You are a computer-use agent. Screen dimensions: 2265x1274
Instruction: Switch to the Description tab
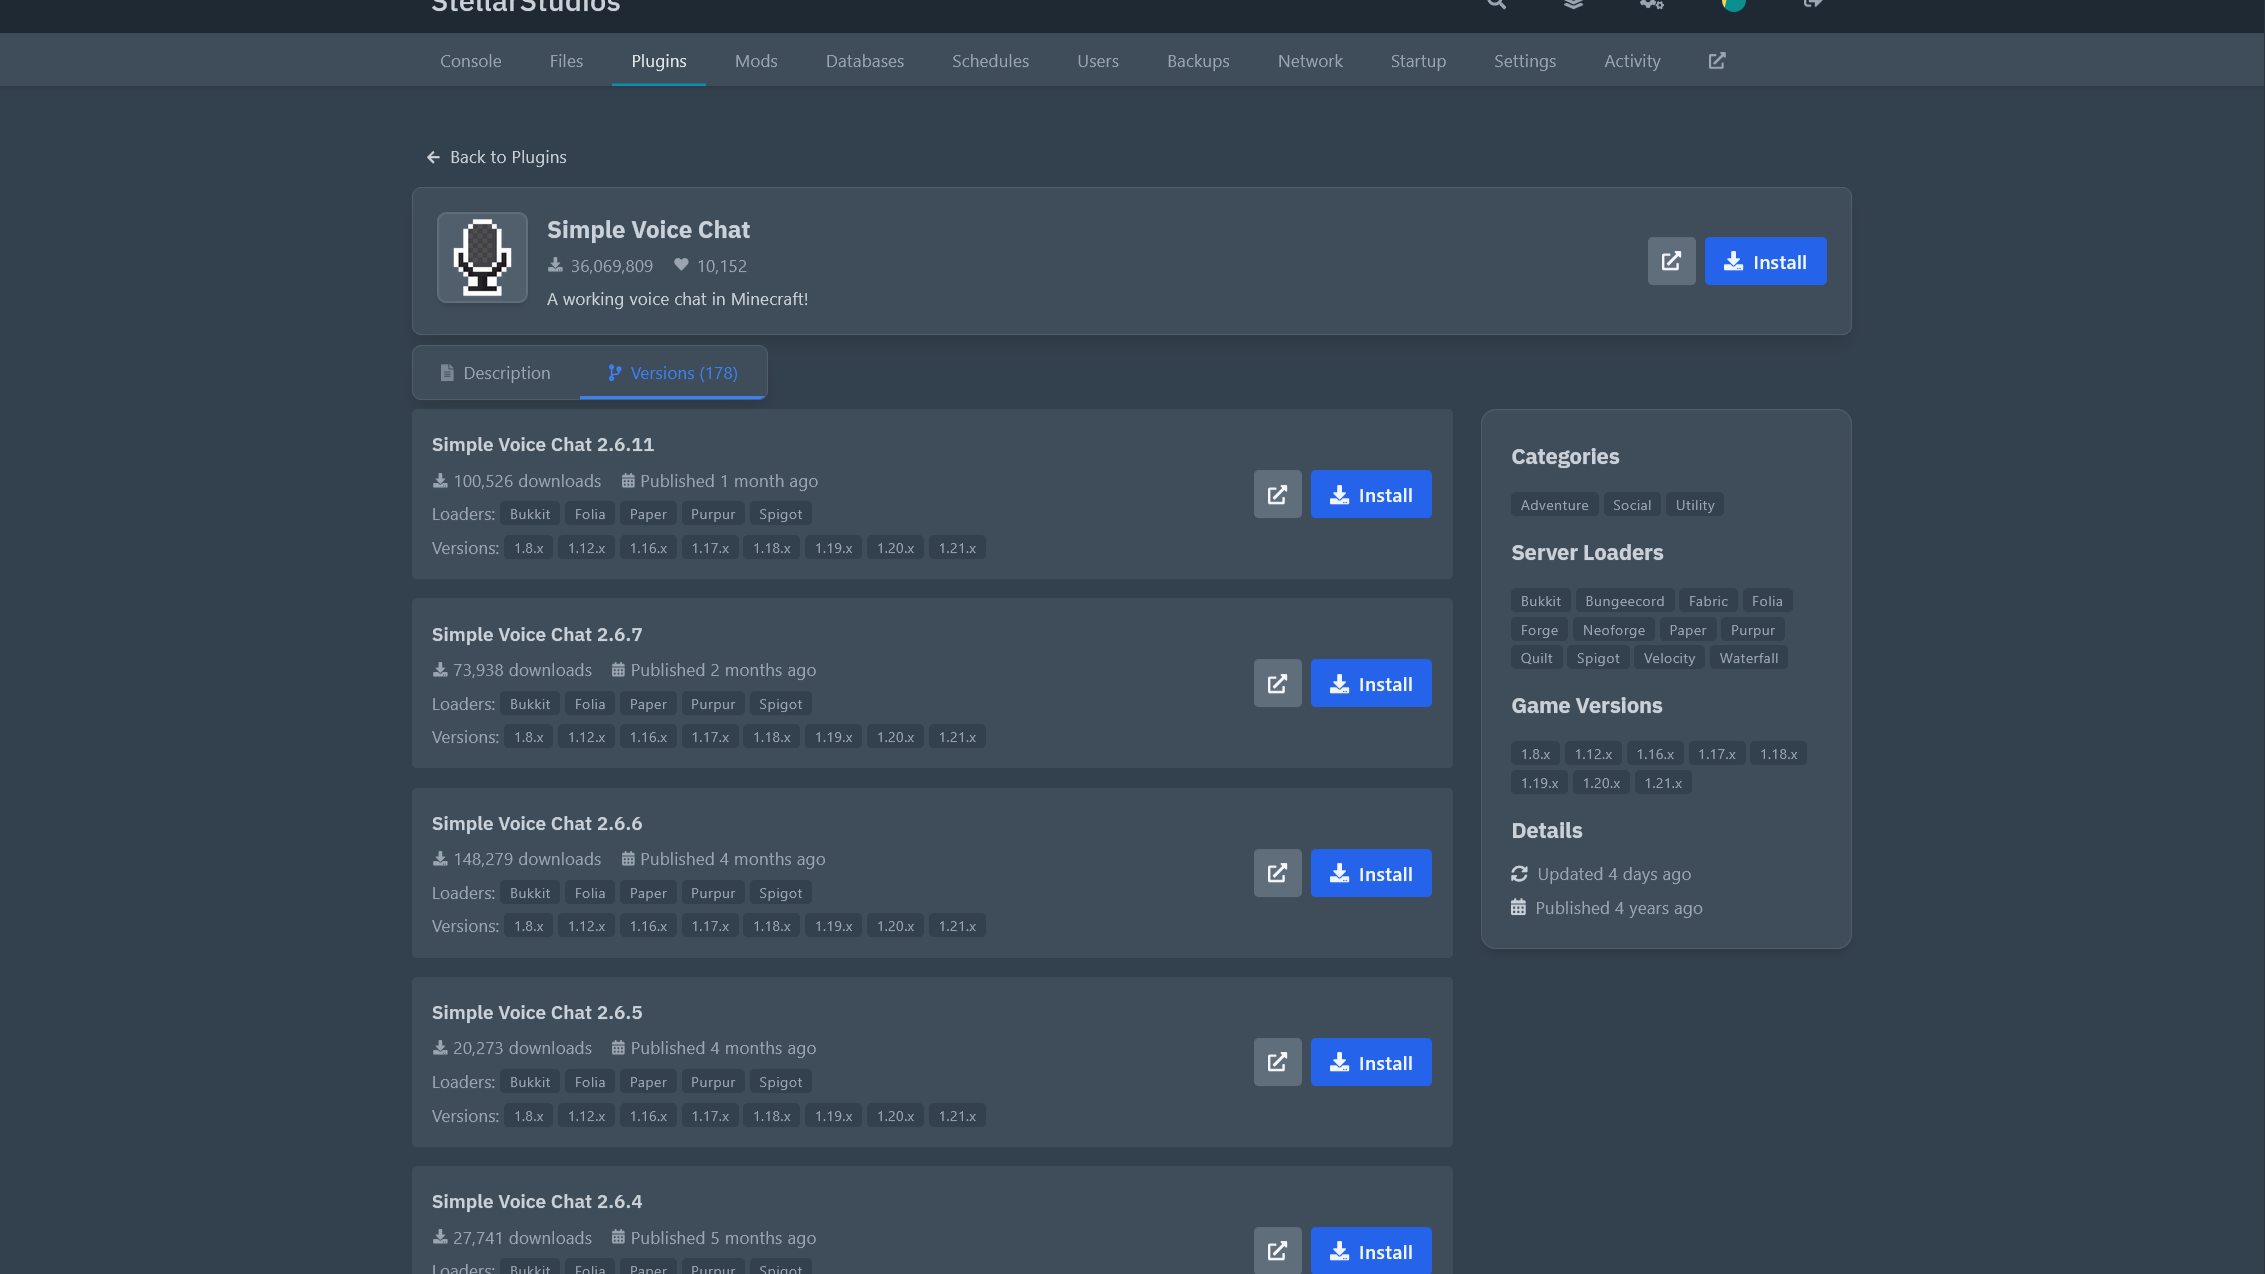click(x=496, y=373)
